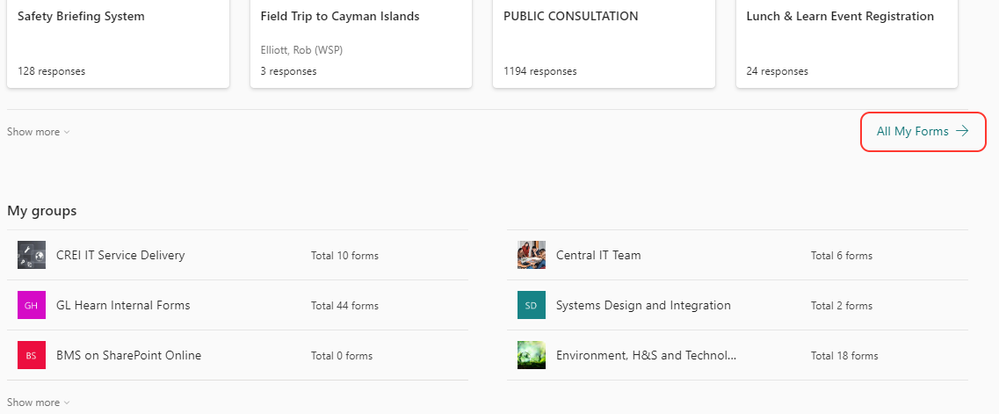Viewport: 999px width, 414px height.
Task: Open Central IT Team group avatar
Action: (531, 255)
